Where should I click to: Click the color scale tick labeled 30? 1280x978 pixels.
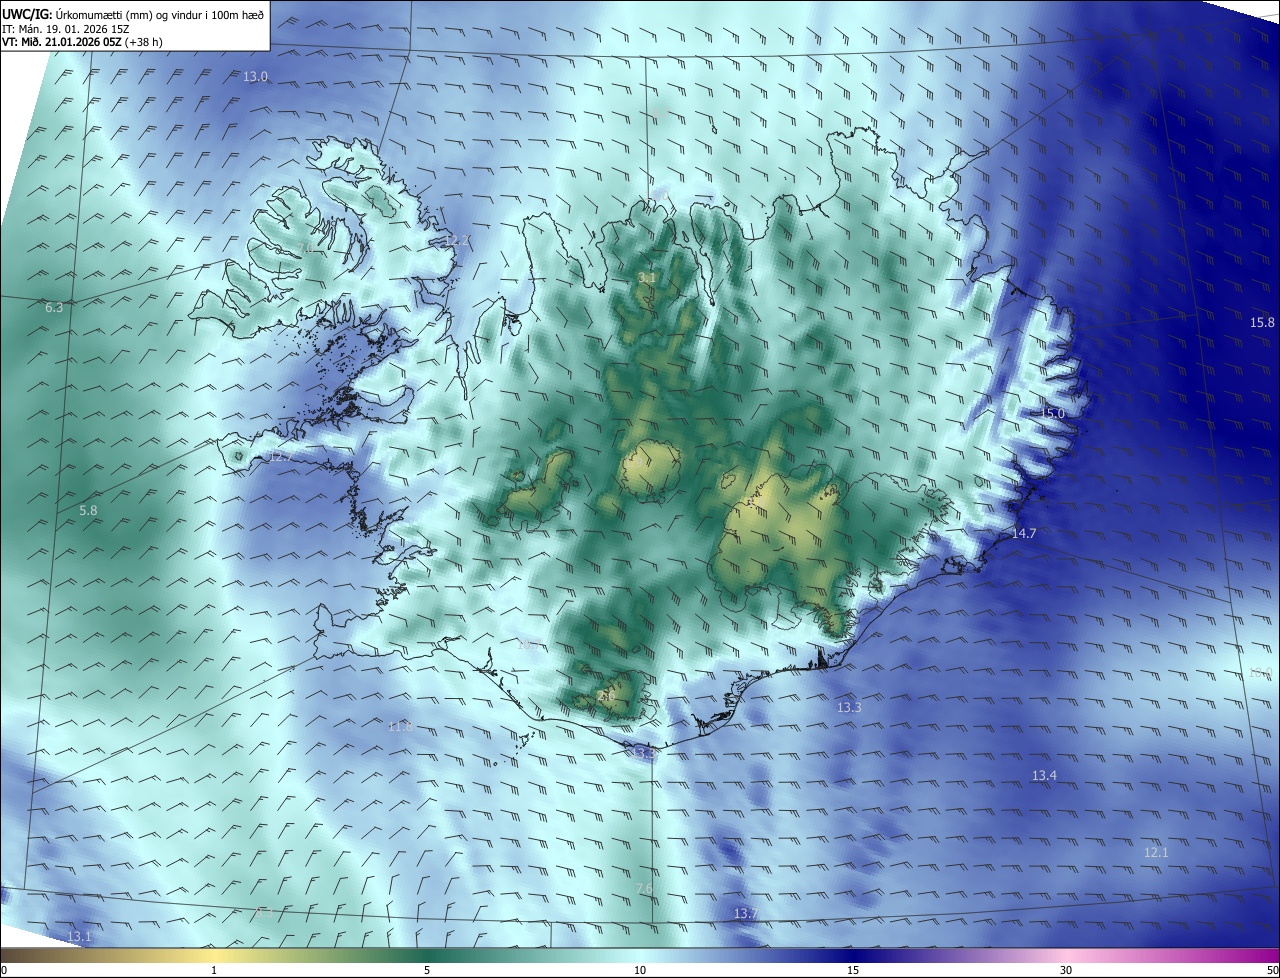[1066, 970]
